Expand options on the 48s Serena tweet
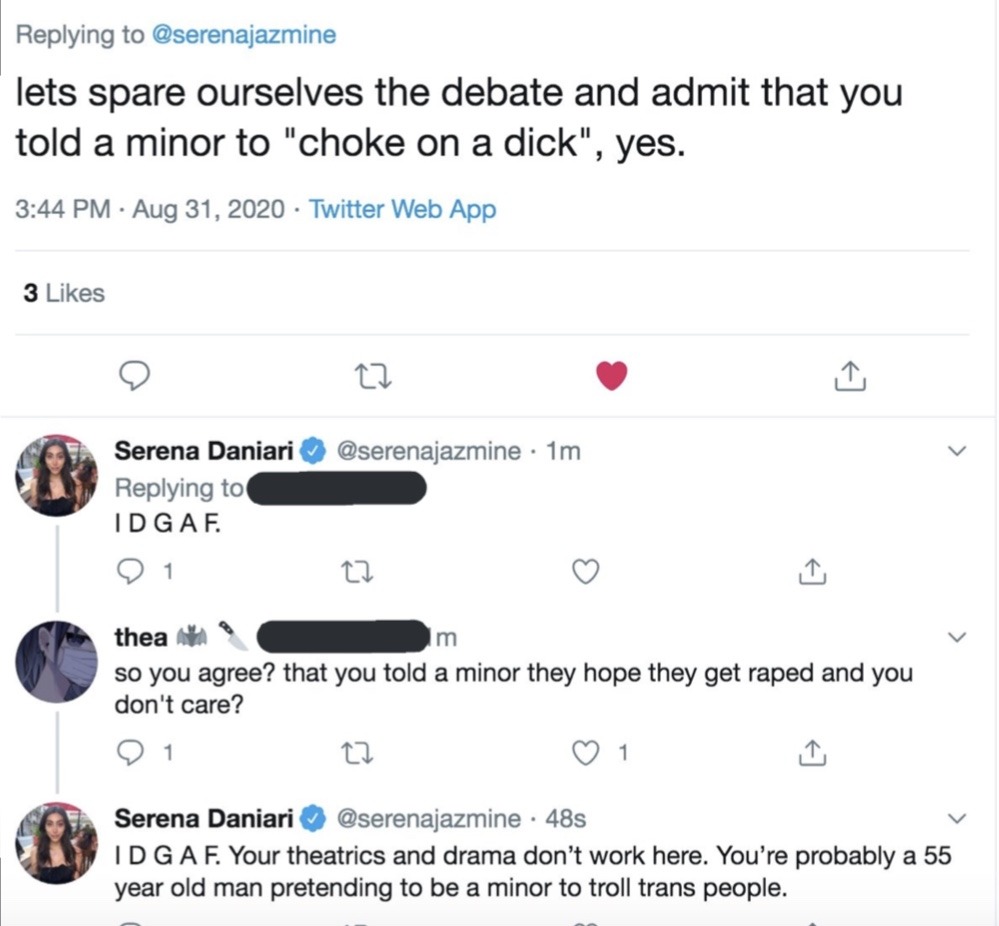 coord(957,819)
